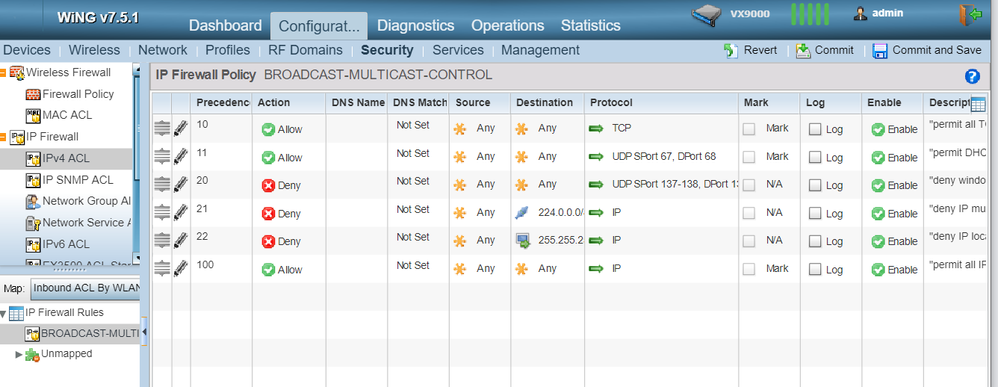
Task: Click the left sidebar vertical scrollbar
Action: coord(136,160)
